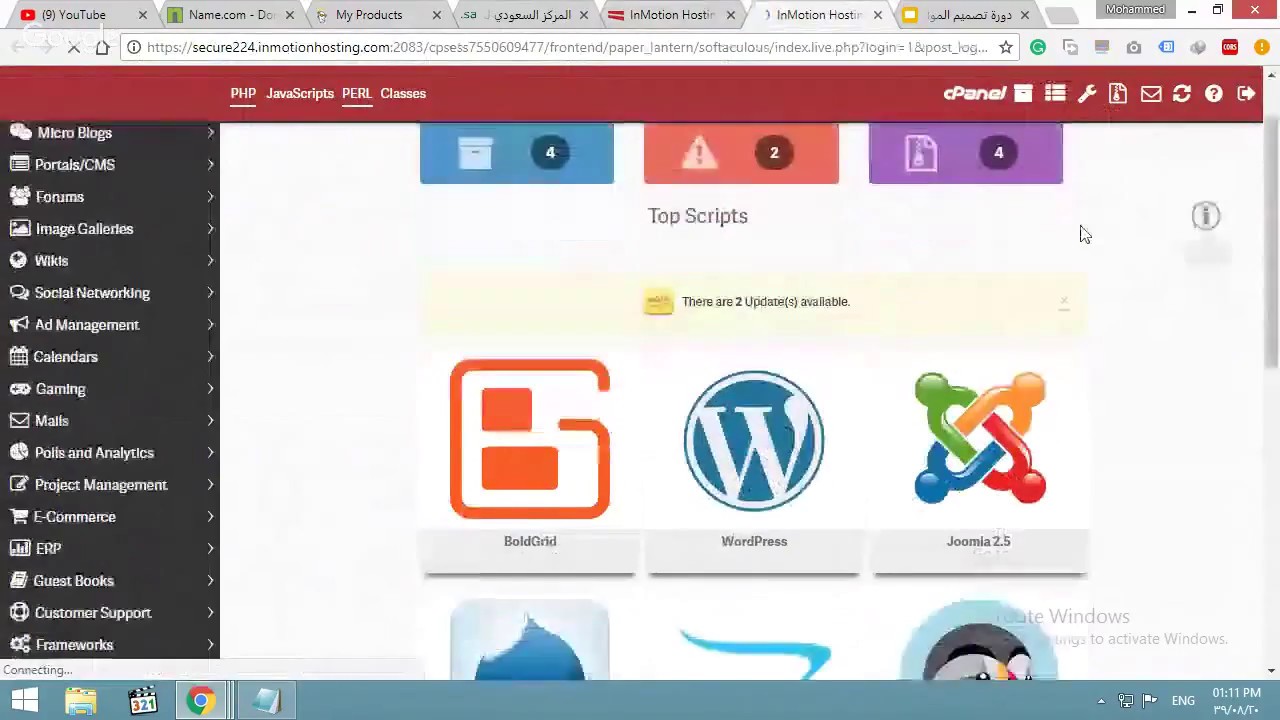Click the browser address bar URL
The width and height of the screenshot is (1280, 720).
(567, 47)
